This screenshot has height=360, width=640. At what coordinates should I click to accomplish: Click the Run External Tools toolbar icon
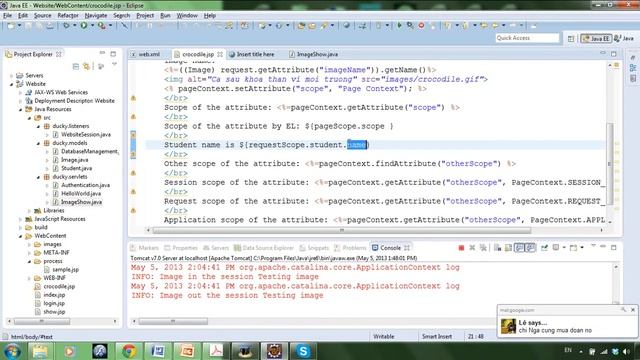pos(102,25)
